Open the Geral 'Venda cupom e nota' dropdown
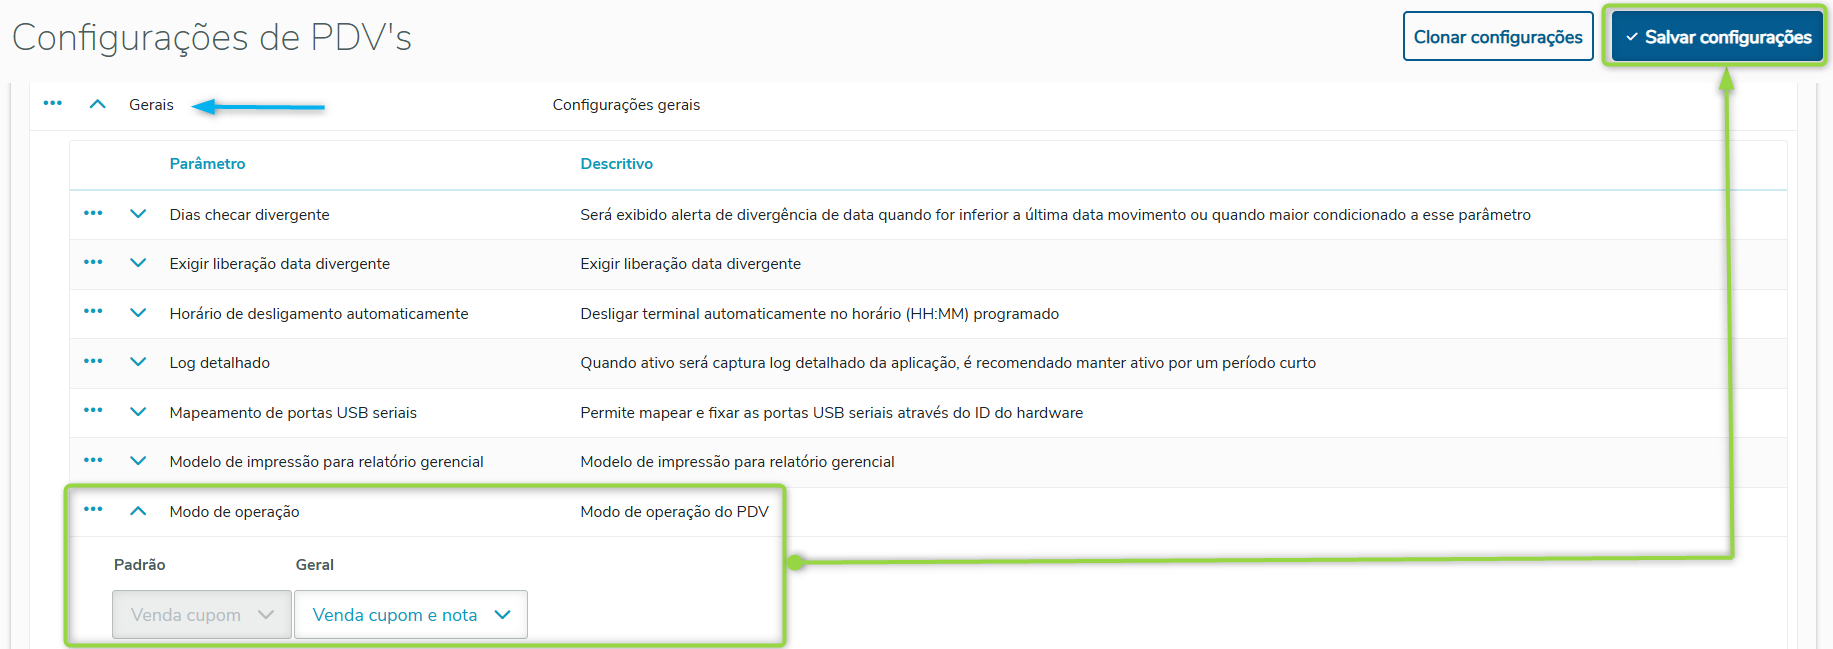This screenshot has width=1833, height=649. pyautogui.click(x=411, y=615)
